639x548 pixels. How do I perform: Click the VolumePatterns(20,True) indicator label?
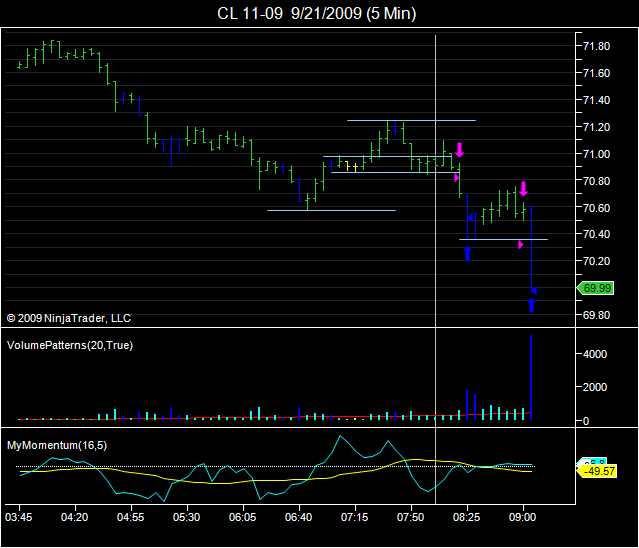70,345
